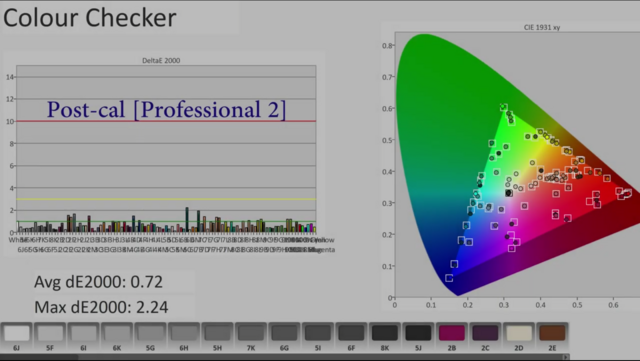
Task: Click the DeltaE 2000 chart title
Action: point(161,60)
